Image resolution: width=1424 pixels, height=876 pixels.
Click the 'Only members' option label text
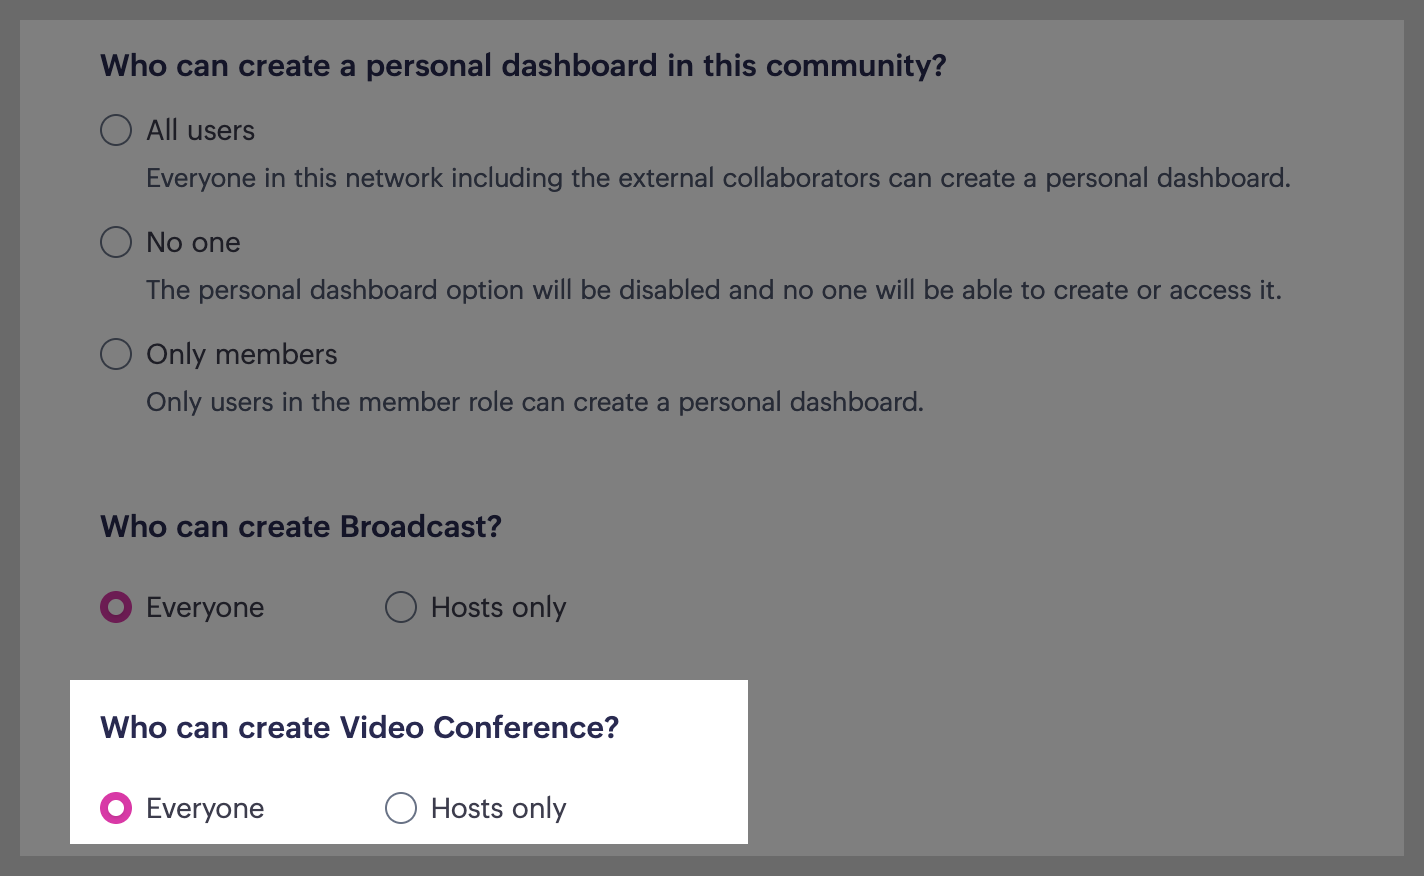tap(241, 354)
